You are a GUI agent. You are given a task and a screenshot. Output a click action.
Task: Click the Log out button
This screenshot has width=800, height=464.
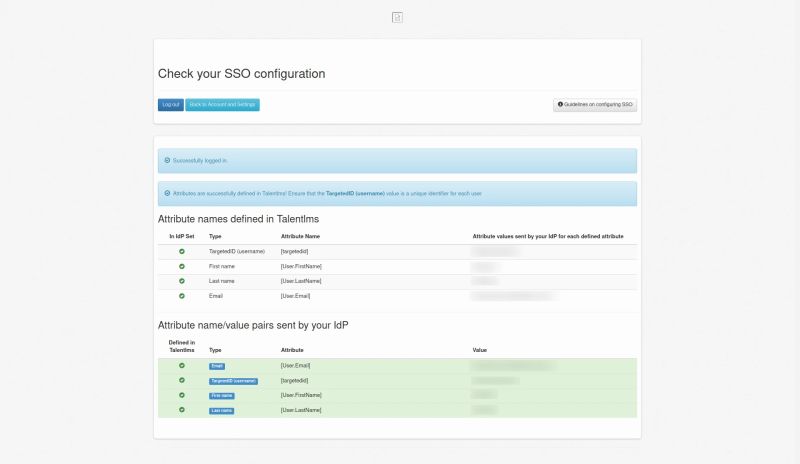(170, 105)
